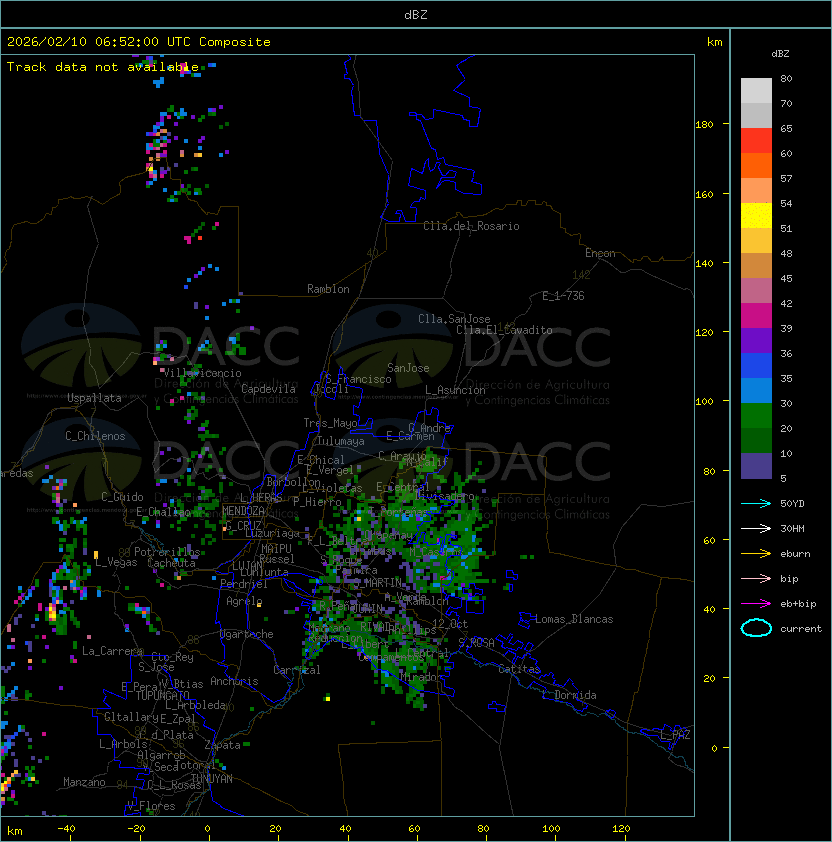The image size is (832, 842).
Task: Click the Uspallata map label
Action: (x=94, y=398)
